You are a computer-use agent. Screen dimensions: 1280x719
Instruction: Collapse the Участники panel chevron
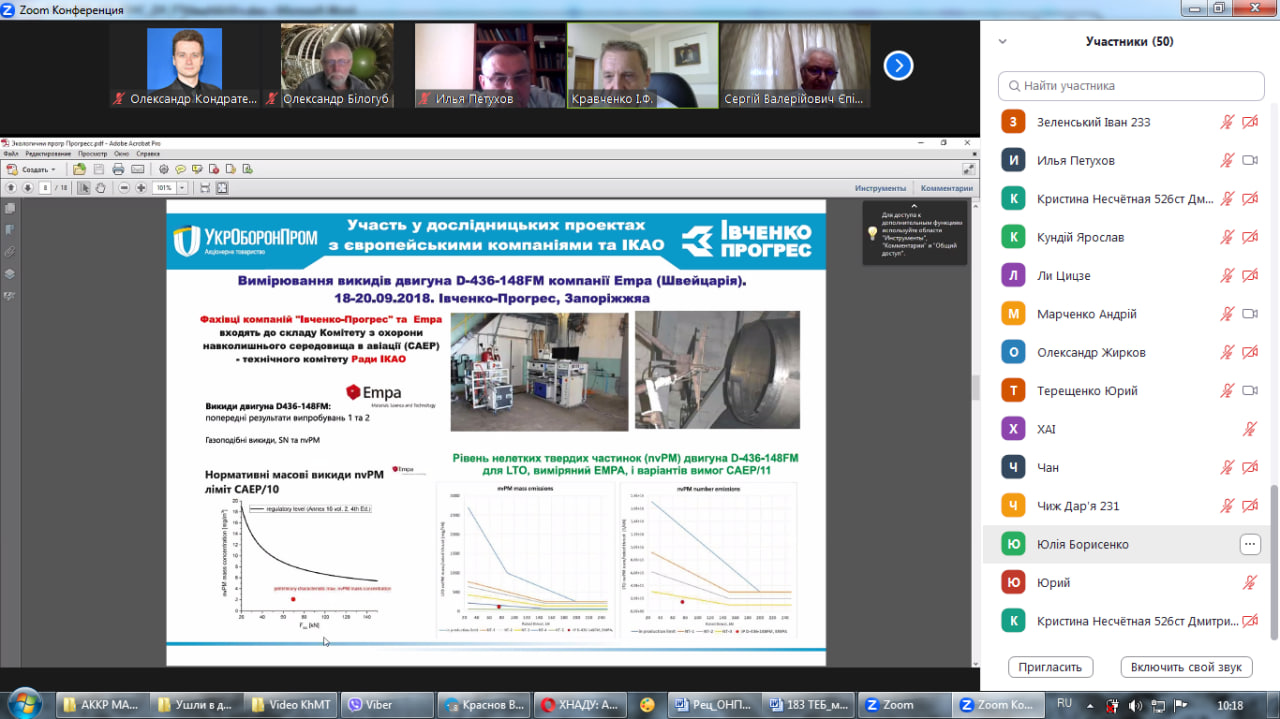coord(1003,42)
